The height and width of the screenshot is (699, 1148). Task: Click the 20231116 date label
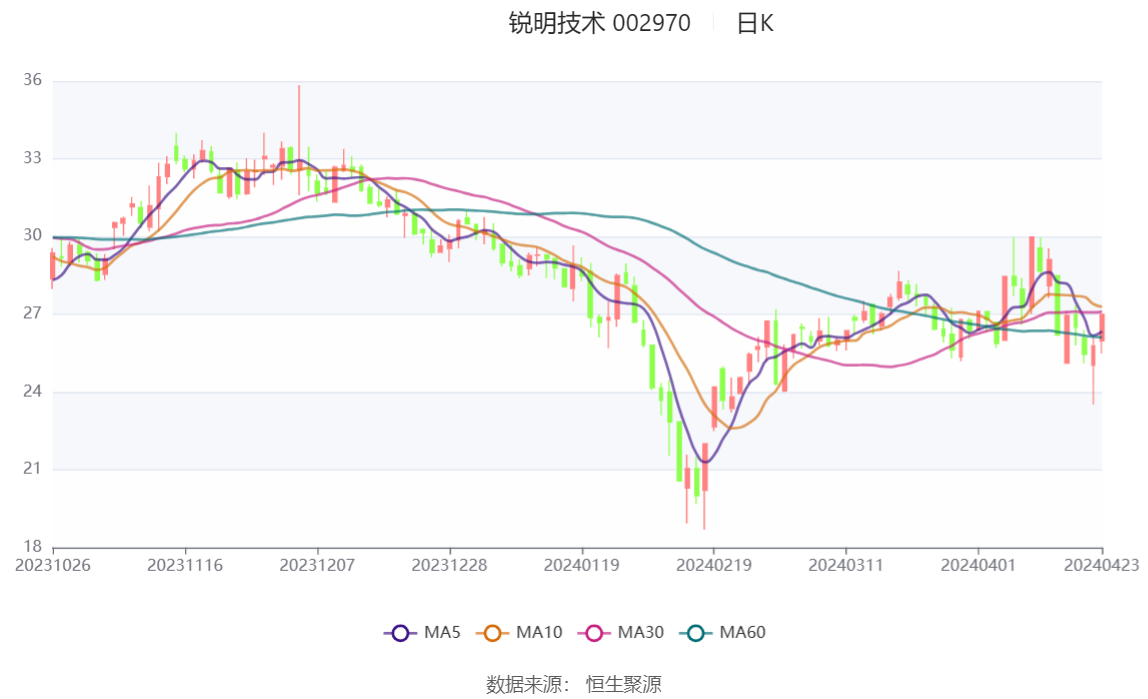click(x=185, y=565)
